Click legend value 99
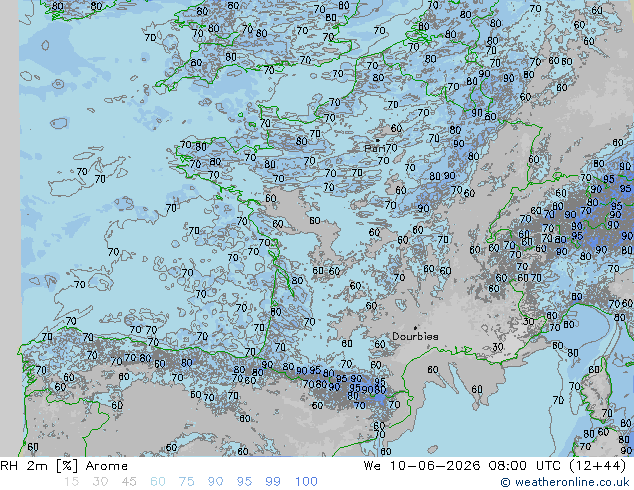This screenshot has width=634, height=490. pos(273,482)
